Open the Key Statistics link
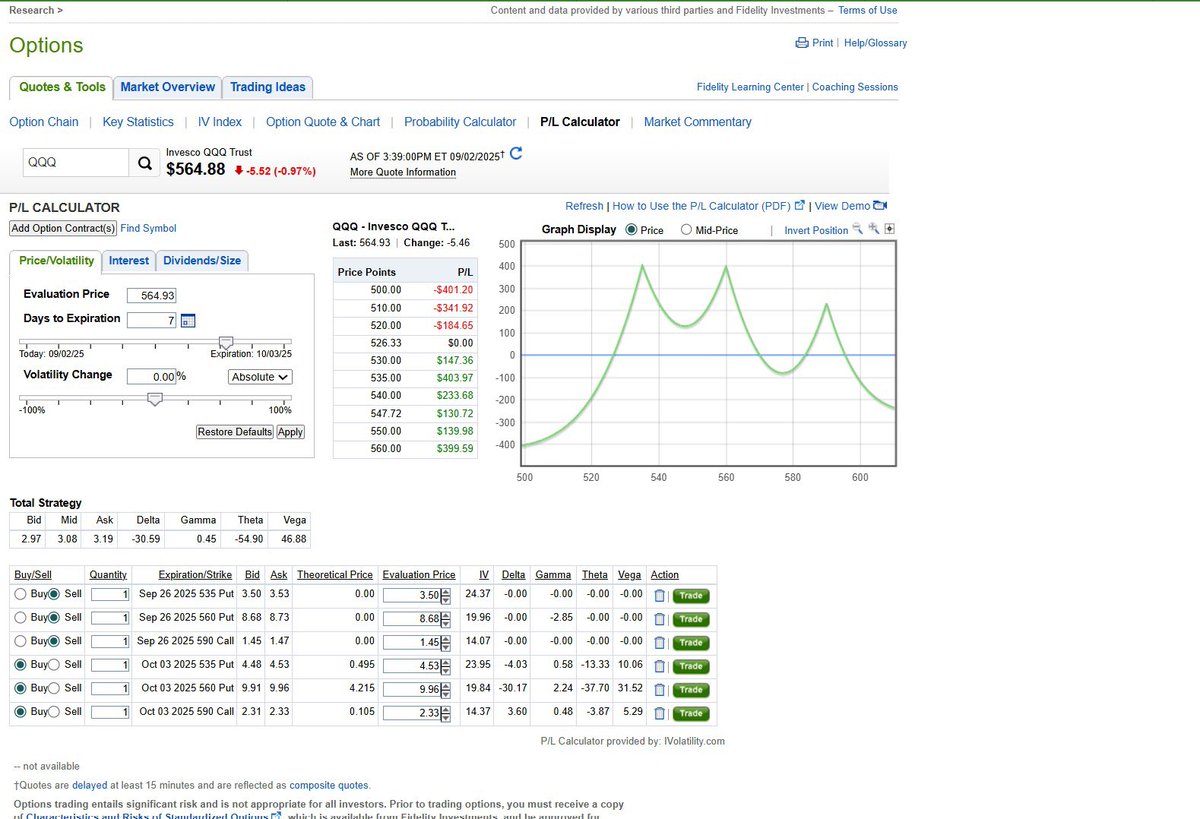 tap(138, 122)
